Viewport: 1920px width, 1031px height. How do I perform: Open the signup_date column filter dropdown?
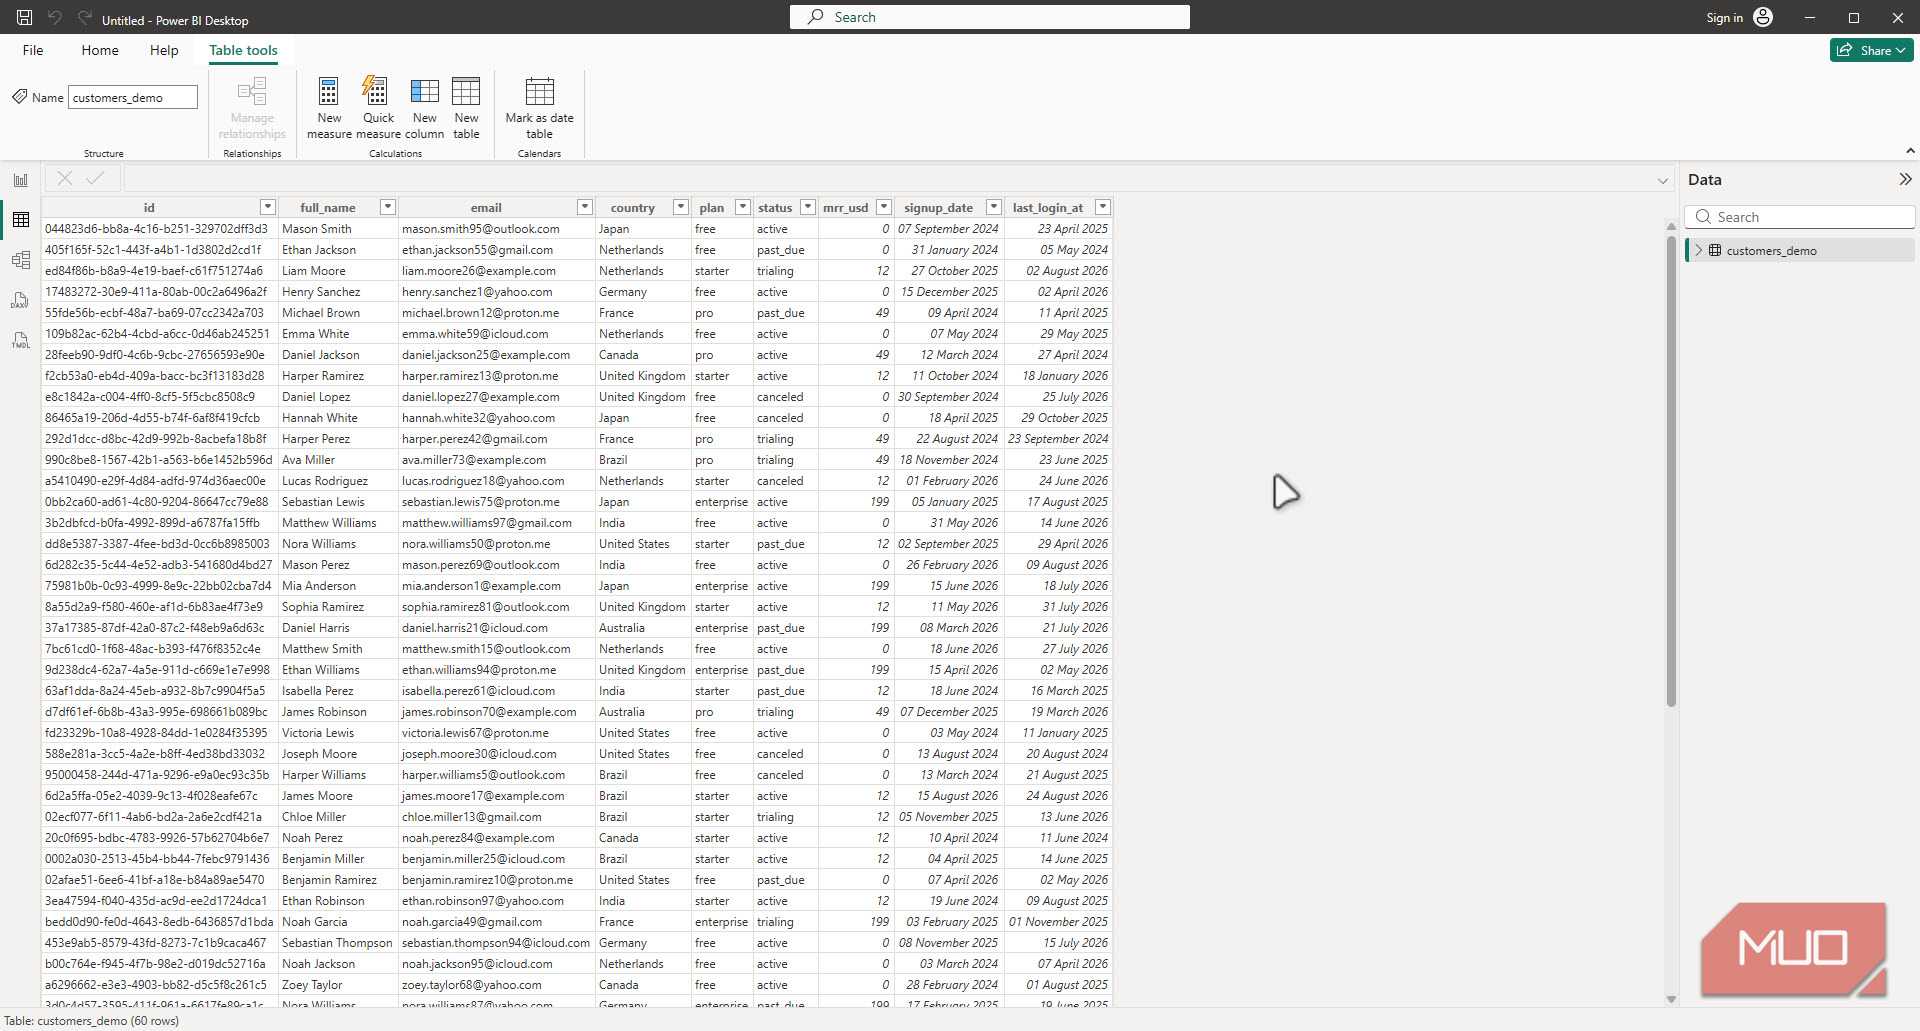pyautogui.click(x=994, y=207)
